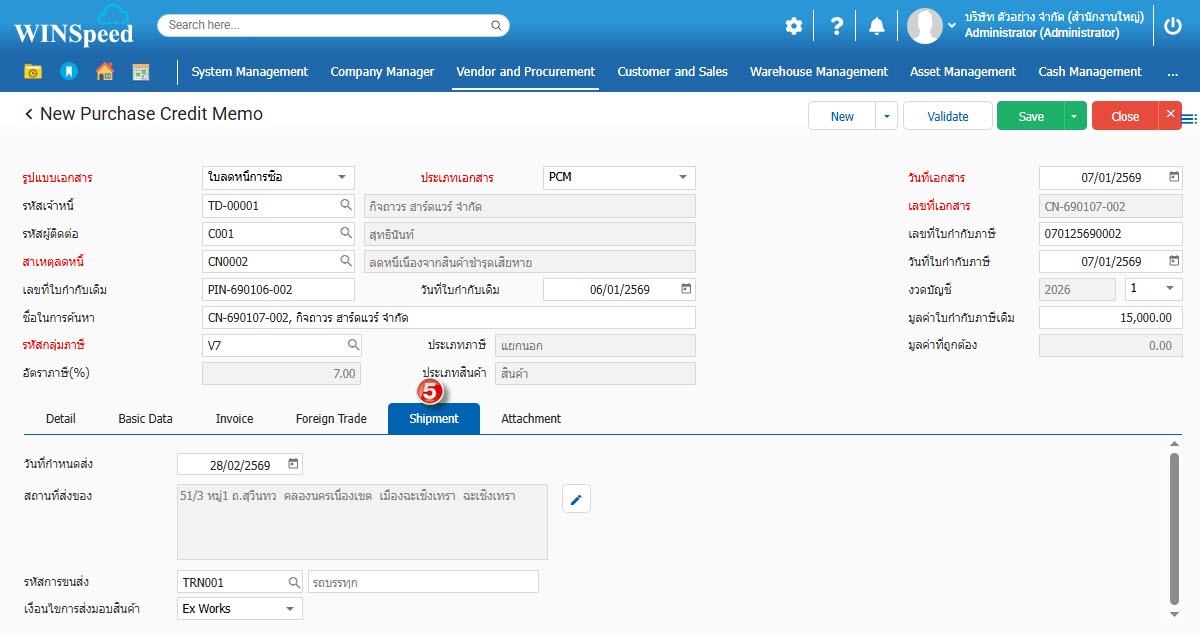Go back using the arrow beside title
Viewport: 1200px width, 635px height.
point(29,115)
